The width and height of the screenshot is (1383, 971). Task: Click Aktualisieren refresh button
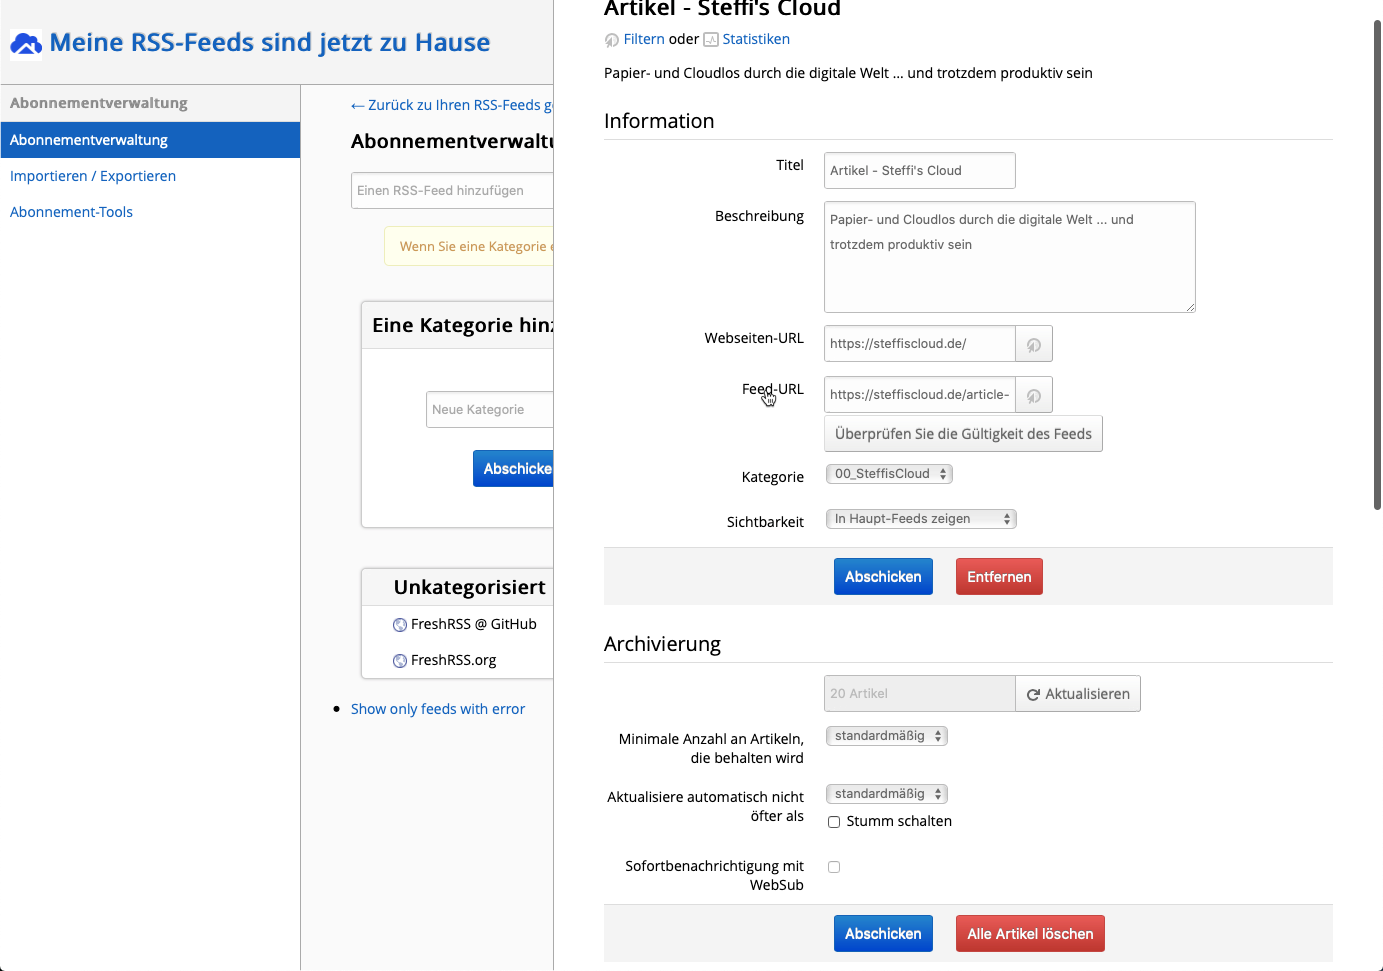coord(1078,694)
